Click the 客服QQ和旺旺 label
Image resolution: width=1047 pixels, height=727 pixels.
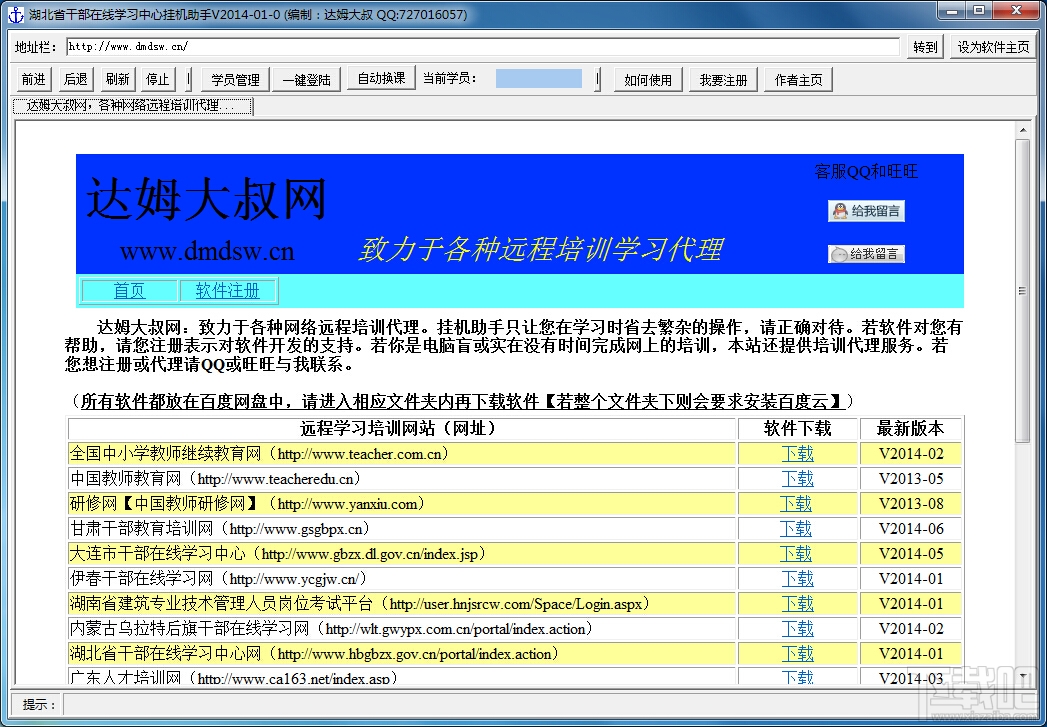[866, 172]
